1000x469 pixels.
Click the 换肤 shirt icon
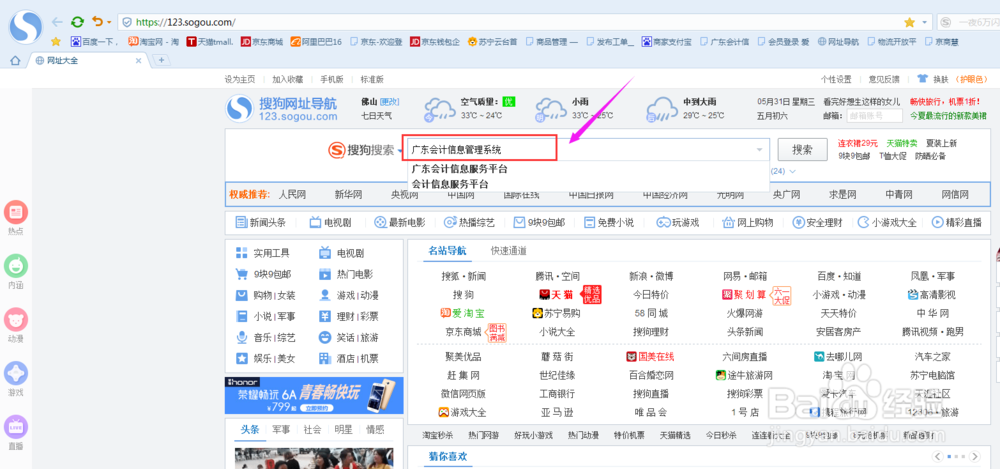922,79
